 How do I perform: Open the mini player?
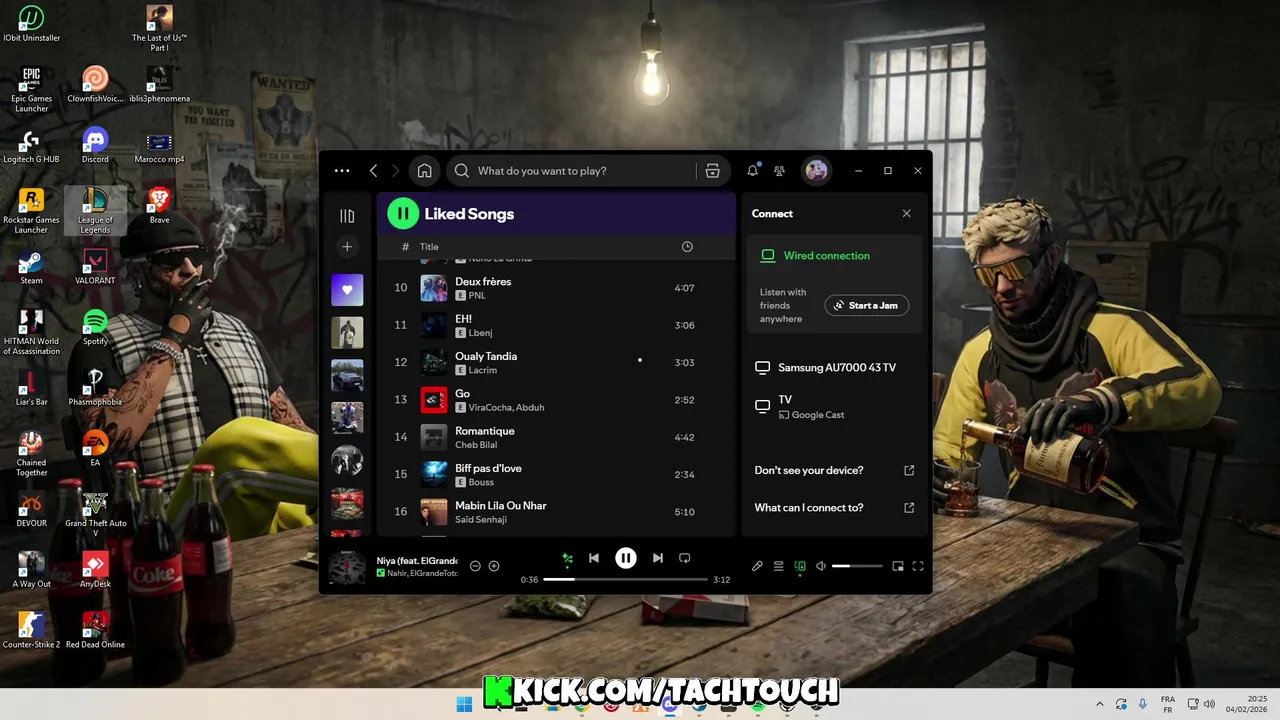click(x=898, y=566)
